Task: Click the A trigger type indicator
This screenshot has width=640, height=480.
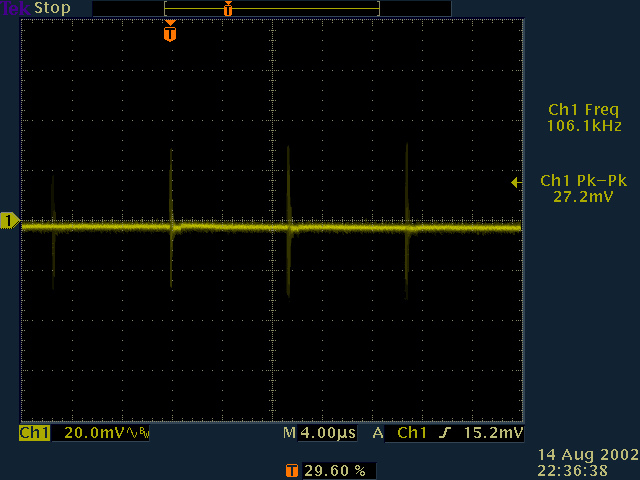Action: pyautogui.click(x=378, y=434)
